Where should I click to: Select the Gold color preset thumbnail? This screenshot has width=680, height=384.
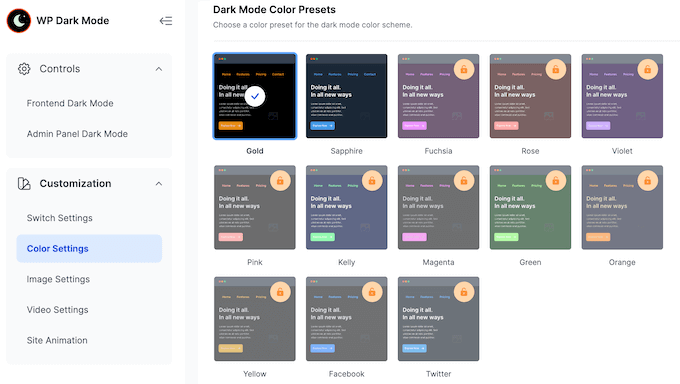pyautogui.click(x=255, y=96)
